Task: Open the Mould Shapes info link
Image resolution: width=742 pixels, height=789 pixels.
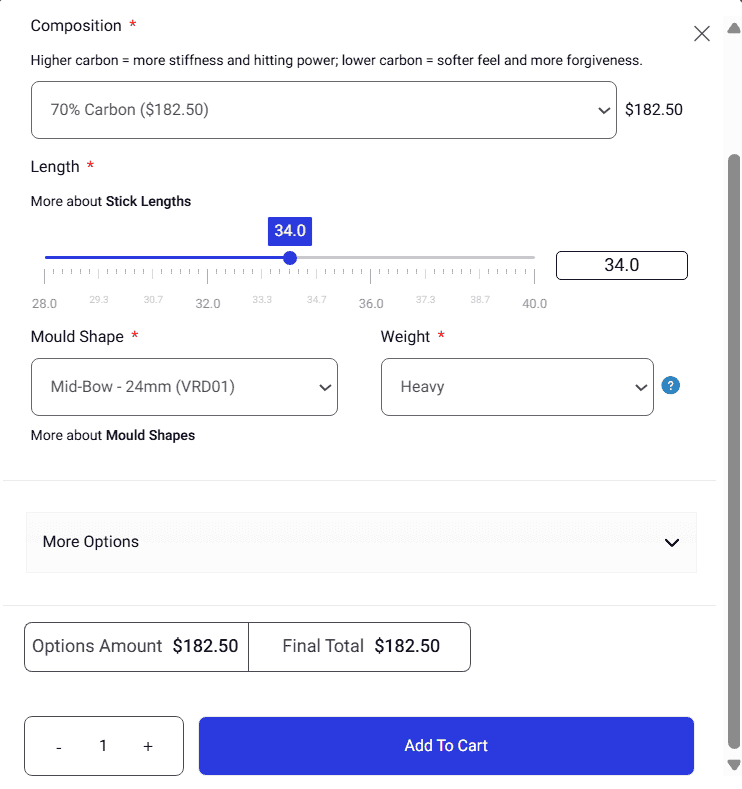Action: tap(150, 435)
